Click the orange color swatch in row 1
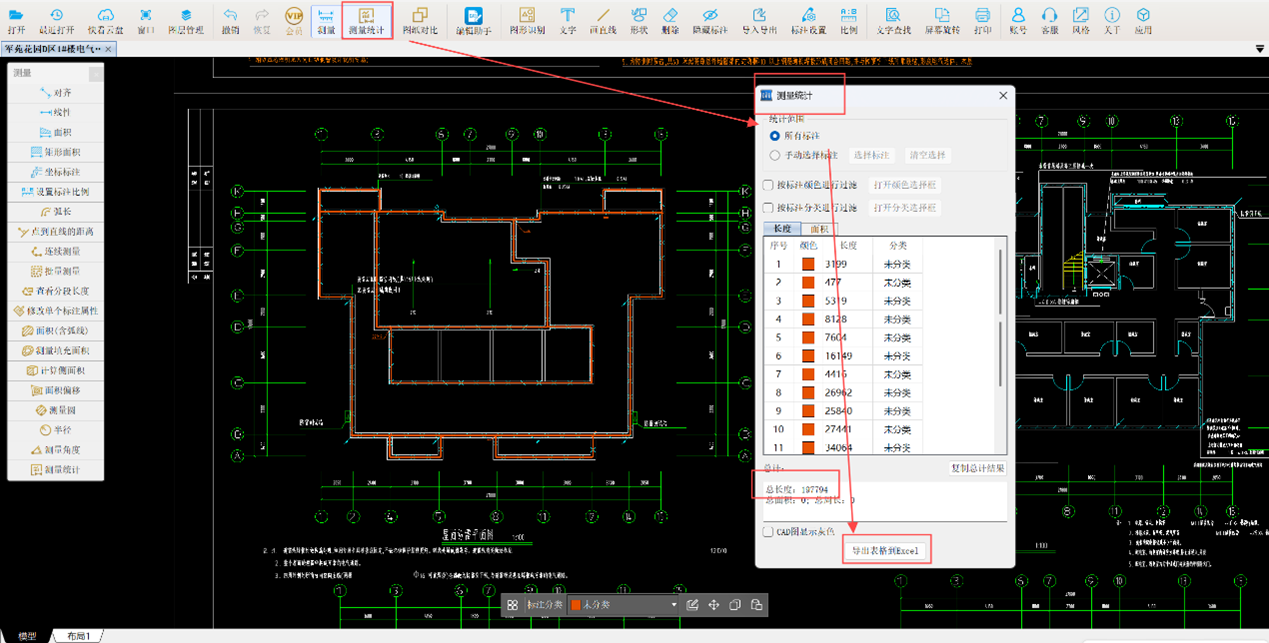The height and width of the screenshot is (643, 1269). pos(808,264)
